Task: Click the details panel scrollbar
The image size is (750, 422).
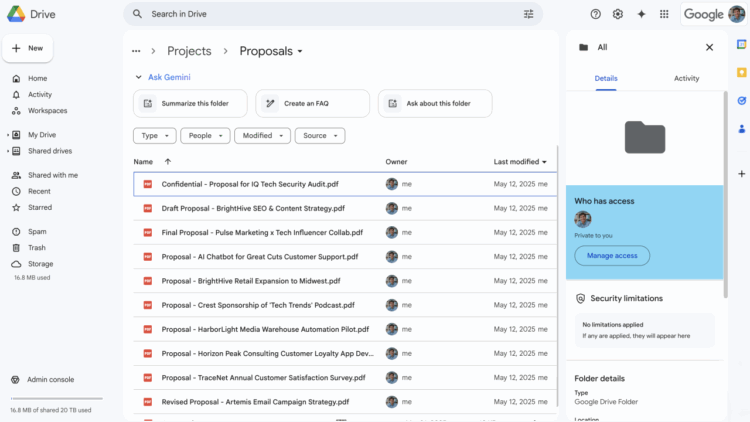Action: tap(725, 194)
